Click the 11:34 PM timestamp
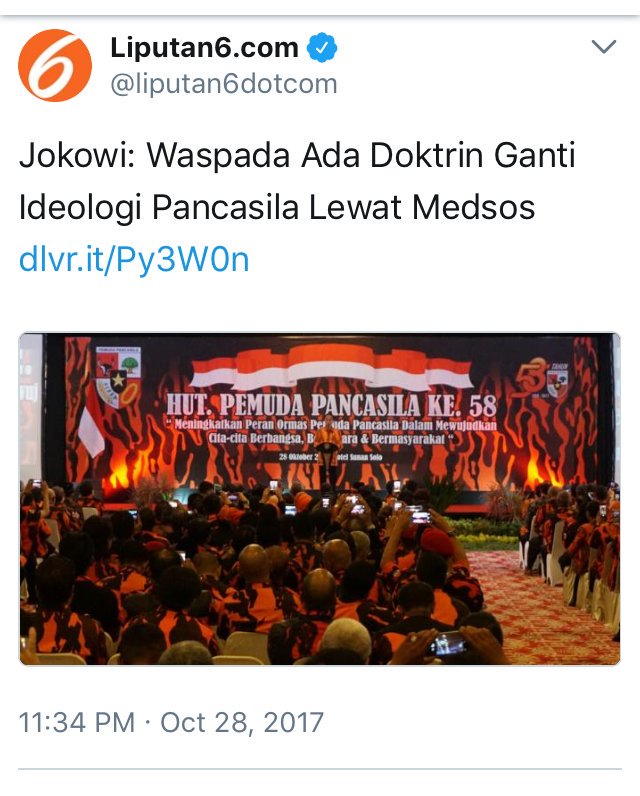The image size is (640, 796). click(x=77, y=722)
